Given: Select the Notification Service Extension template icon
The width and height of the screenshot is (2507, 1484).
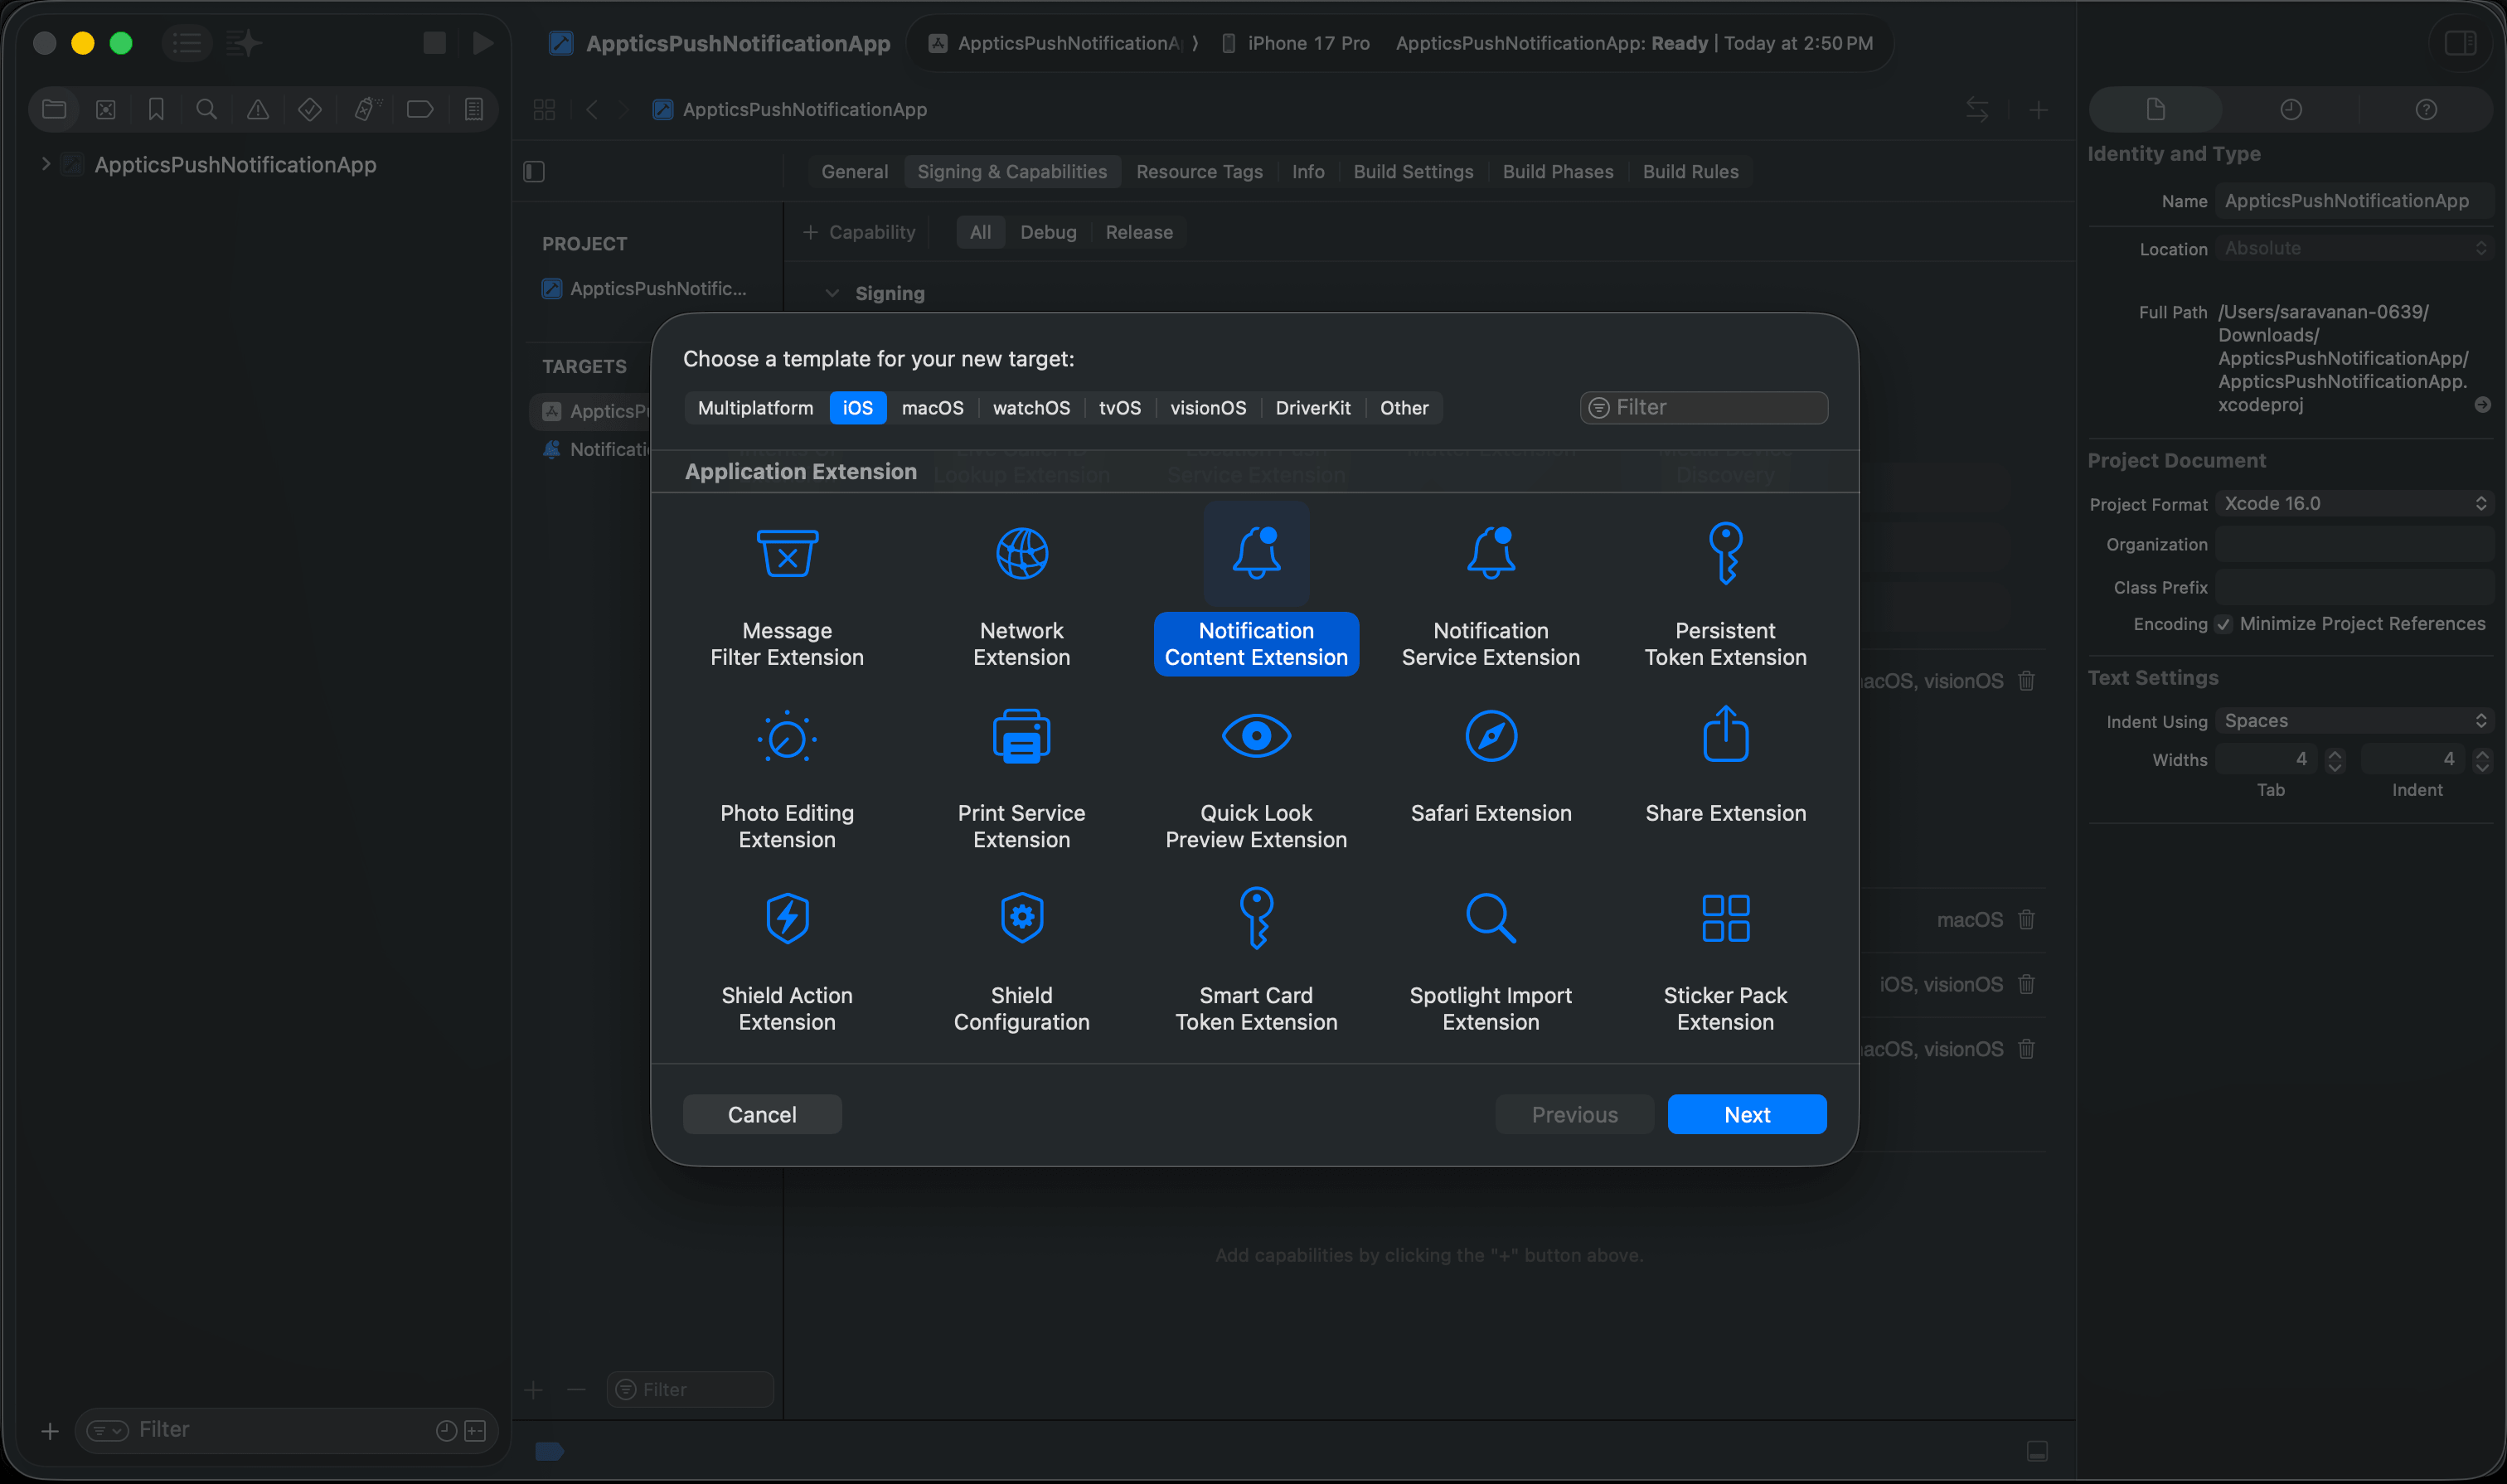Looking at the screenshot, I should (x=1490, y=553).
